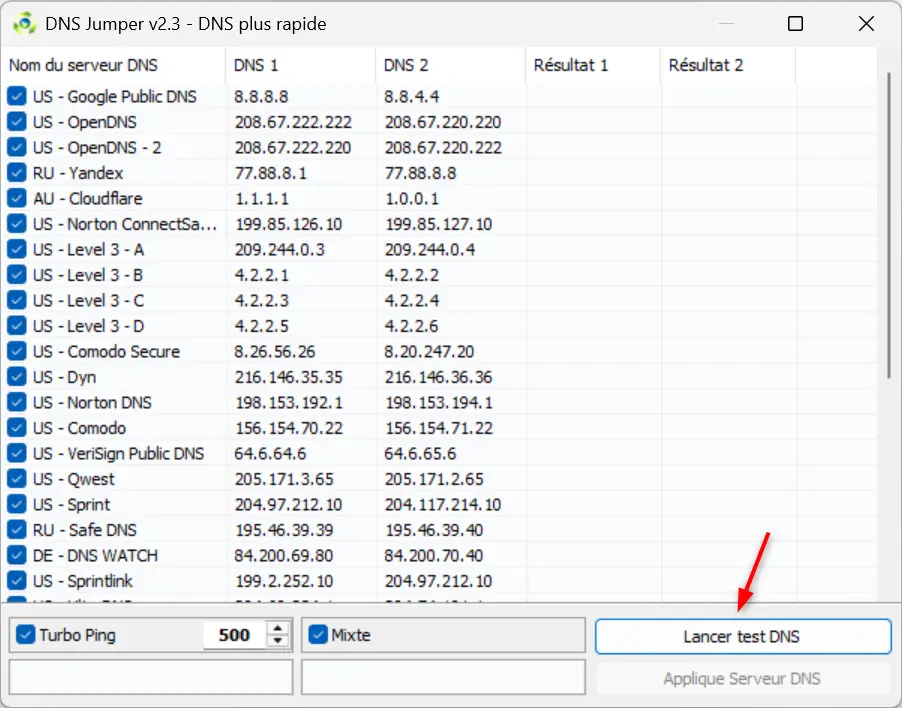Uncheck the US - Google Public DNS checkbox
The width and height of the screenshot is (902, 708).
[17, 96]
